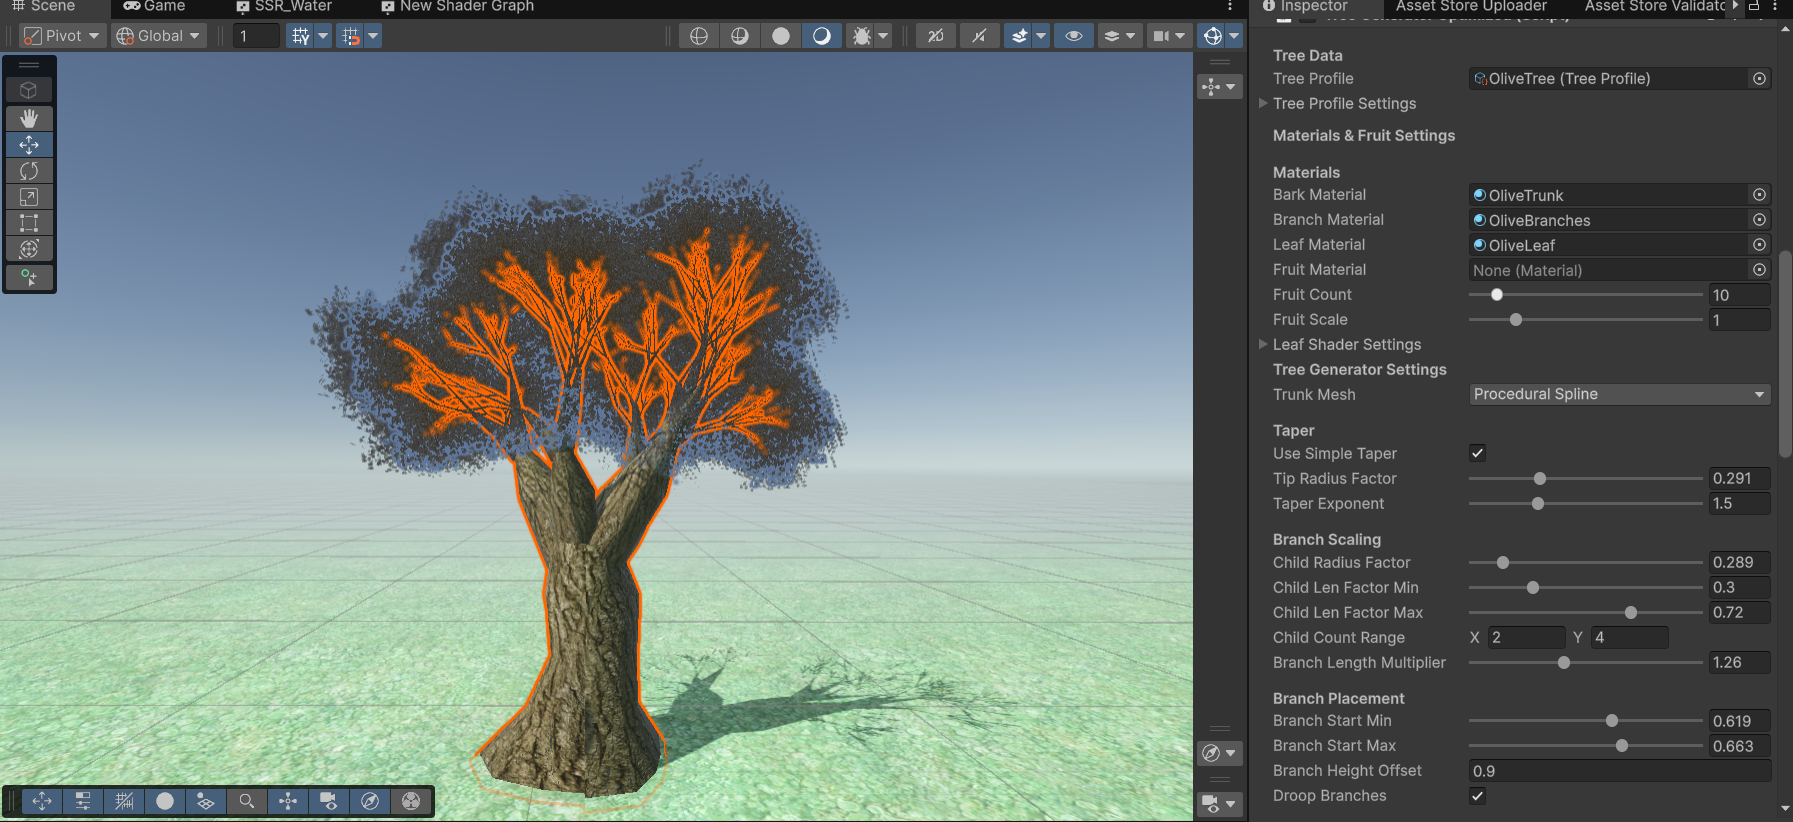
Task: Uncheck Use Simple Taper checkbox
Action: coord(1477,453)
